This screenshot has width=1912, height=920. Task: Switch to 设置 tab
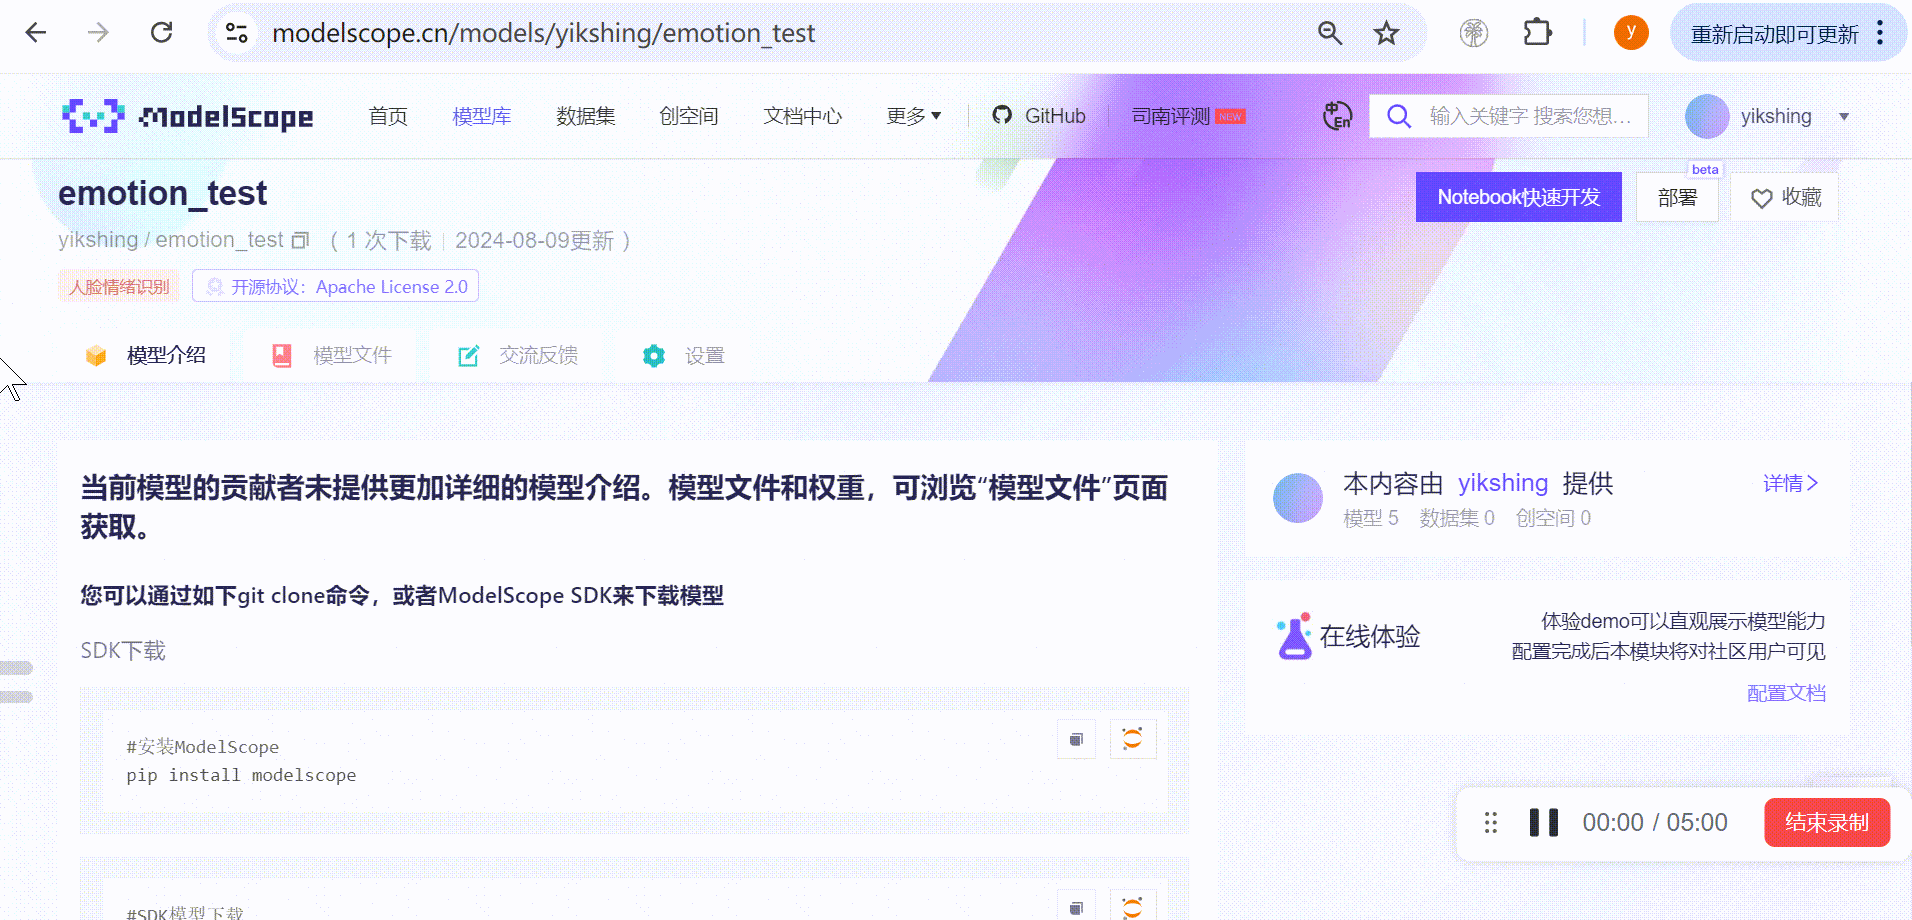684,355
